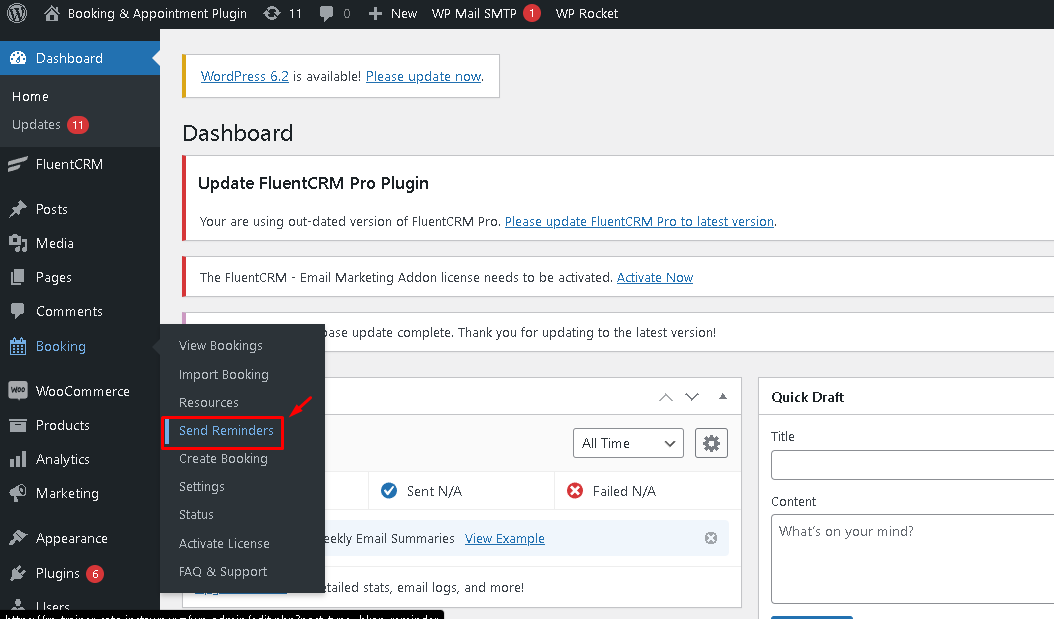The image size is (1054, 619).
Task: Click the Quick Draft Title field
Action: pos(912,465)
